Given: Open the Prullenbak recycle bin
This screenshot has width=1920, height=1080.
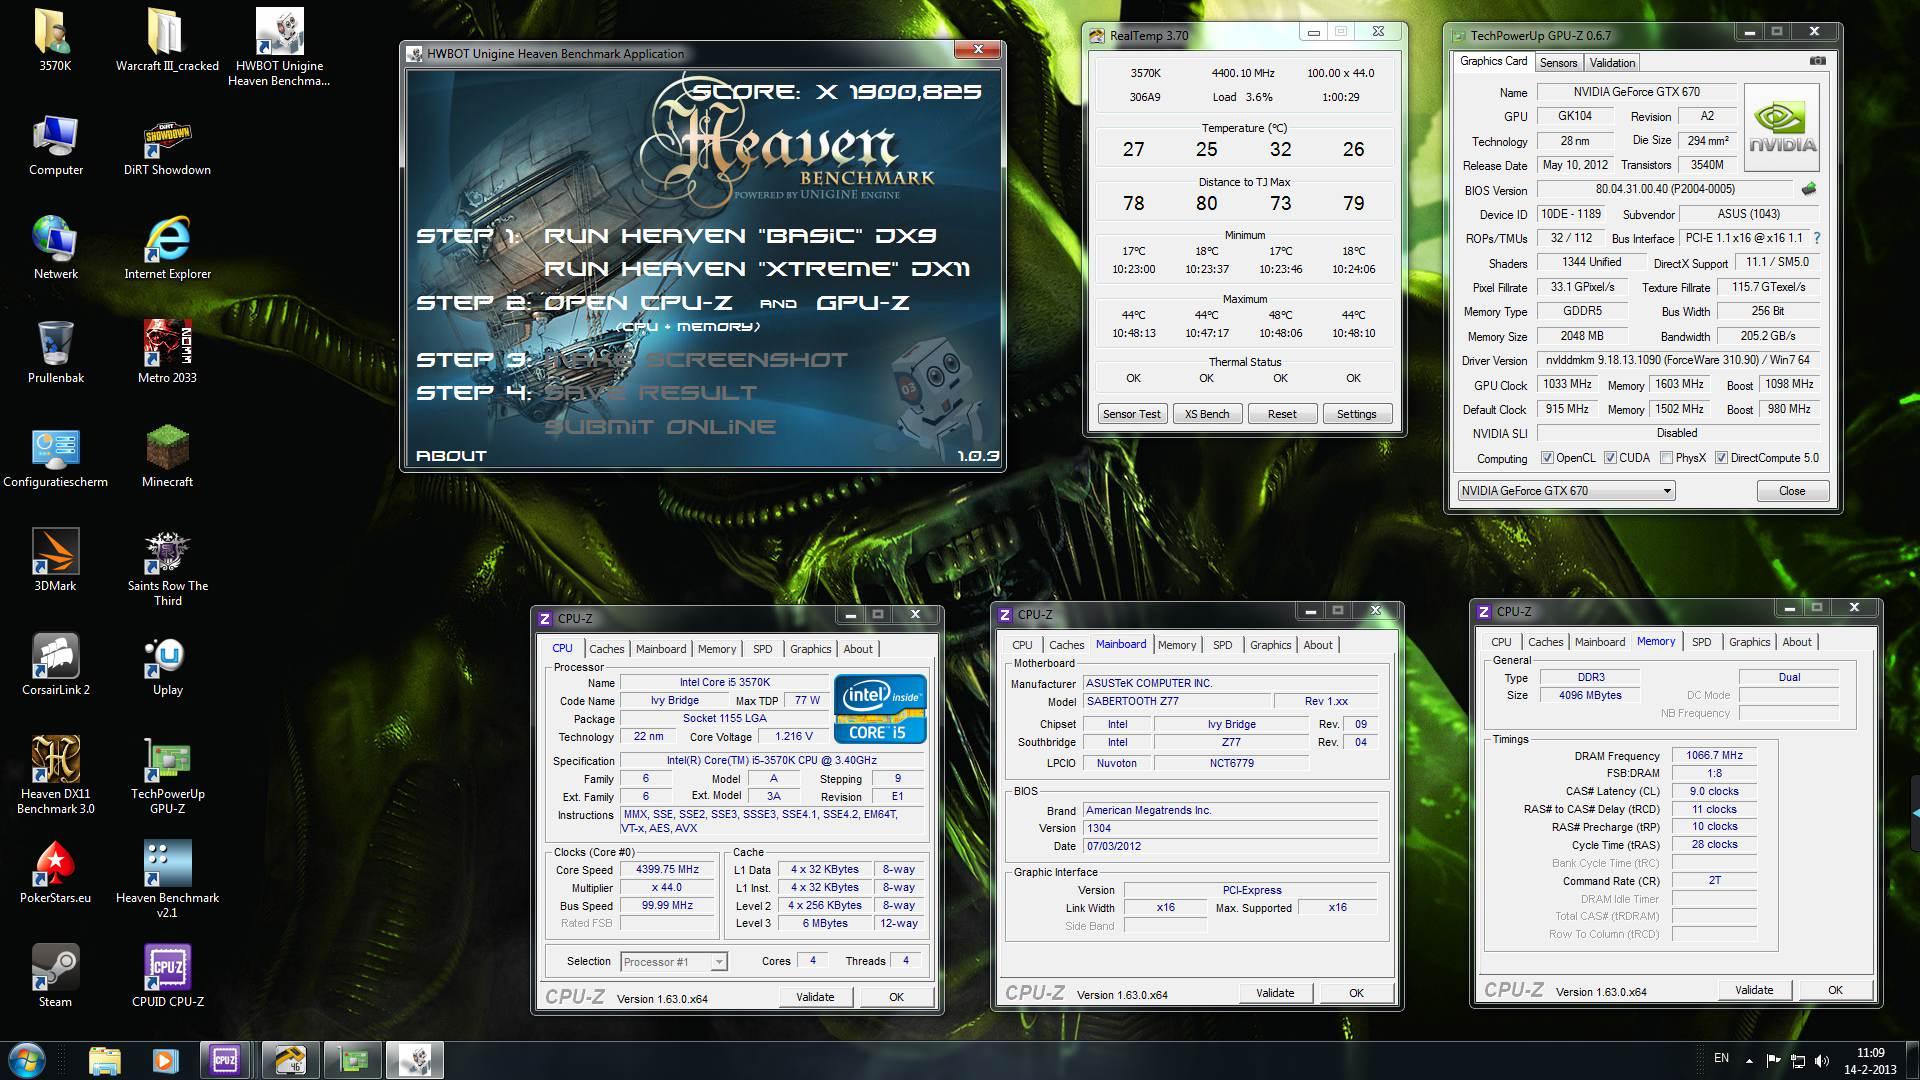Looking at the screenshot, I should click(x=55, y=353).
